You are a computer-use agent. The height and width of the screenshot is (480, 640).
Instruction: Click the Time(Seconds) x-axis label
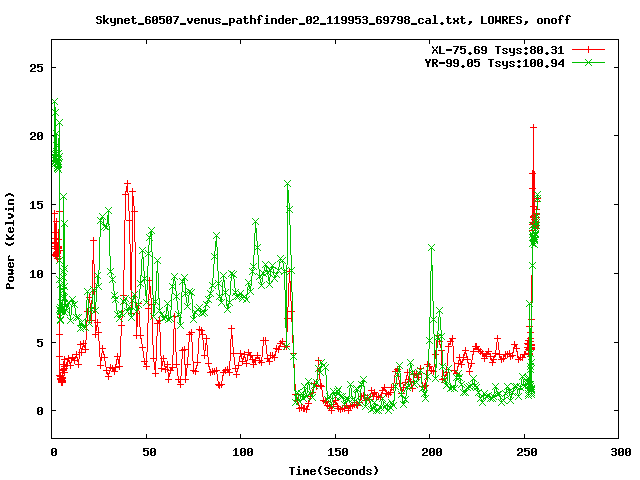tap(333, 471)
